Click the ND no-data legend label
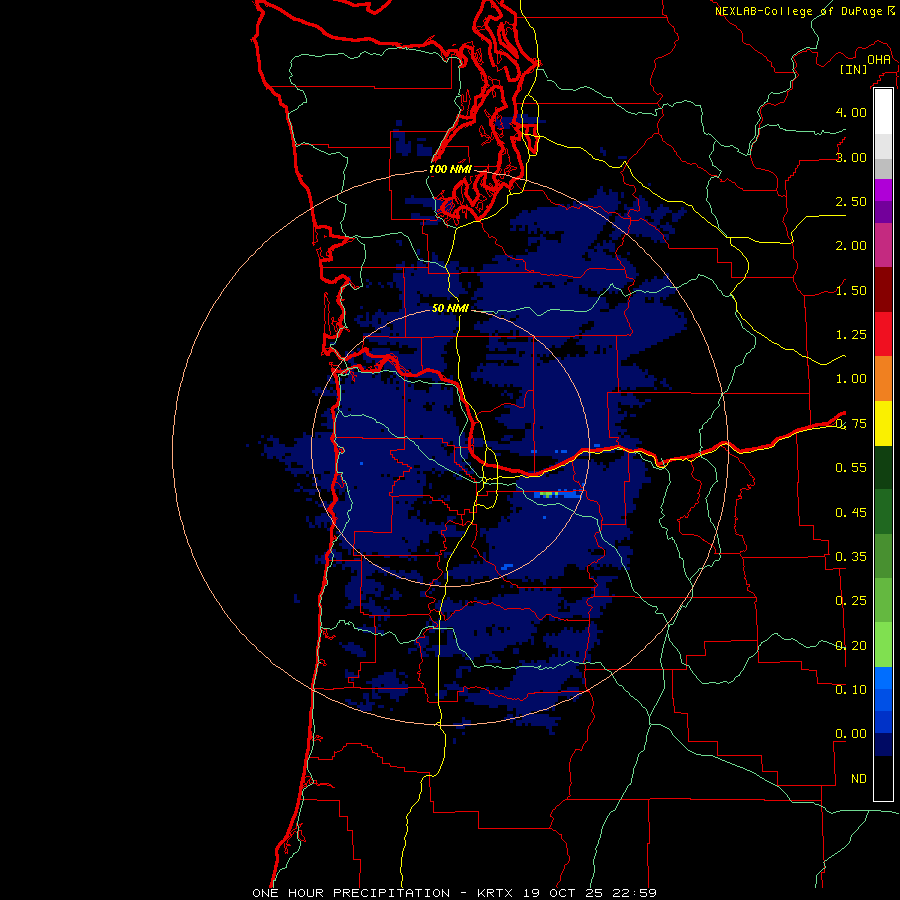This screenshot has width=900, height=900. [859, 778]
